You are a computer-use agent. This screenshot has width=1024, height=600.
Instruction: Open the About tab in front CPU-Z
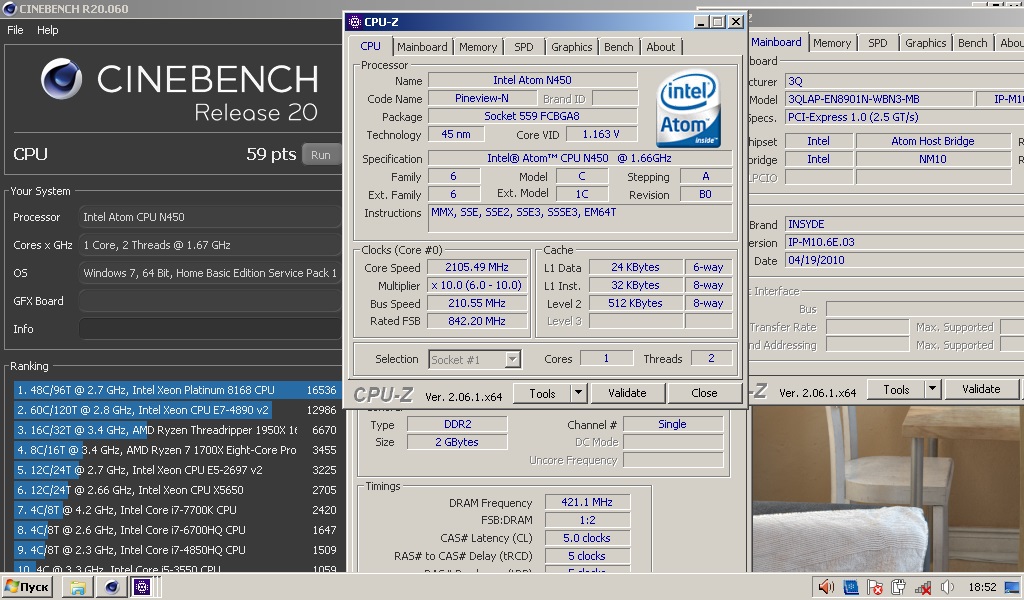click(x=661, y=47)
